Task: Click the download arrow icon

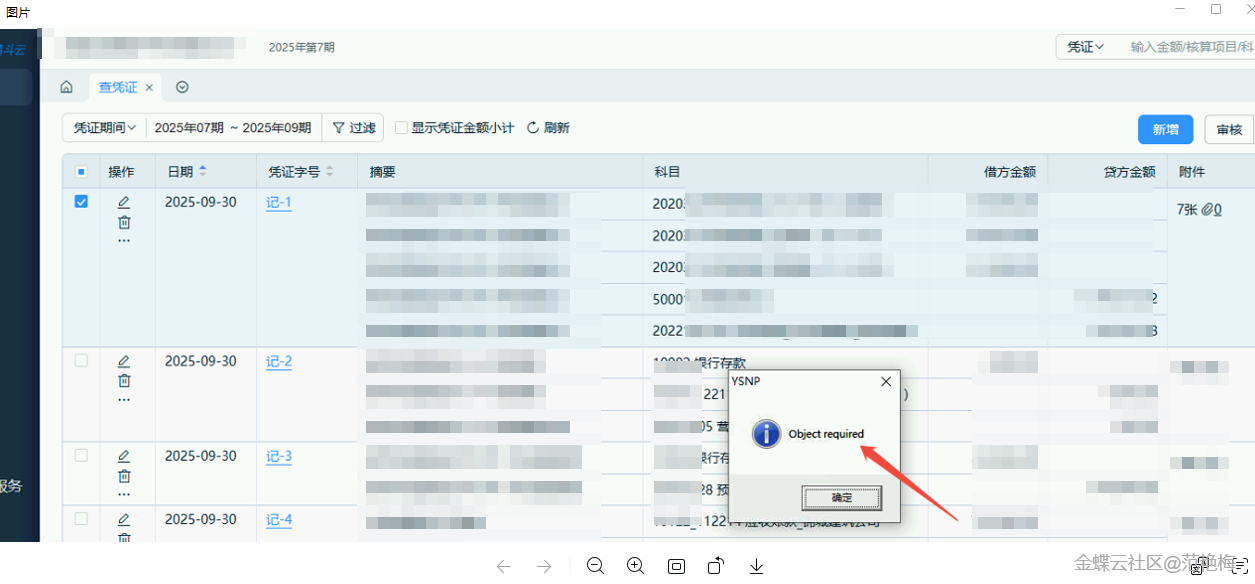Action: click(x=756, y=566)
